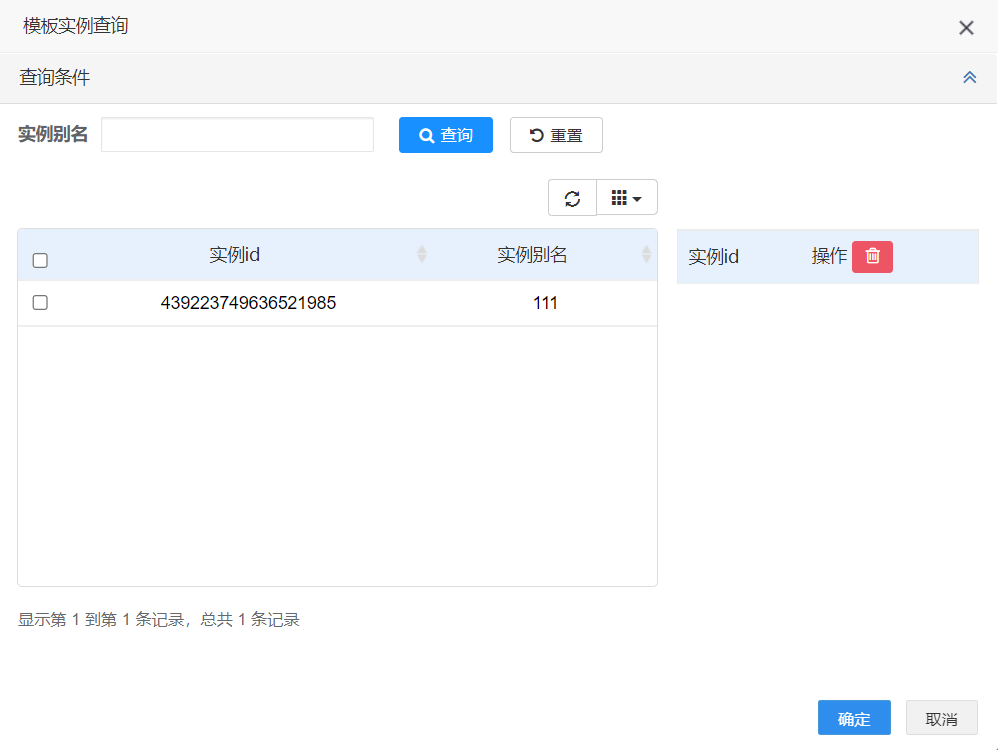Click the refresh table icon button
998x750 pixels.
572,198
